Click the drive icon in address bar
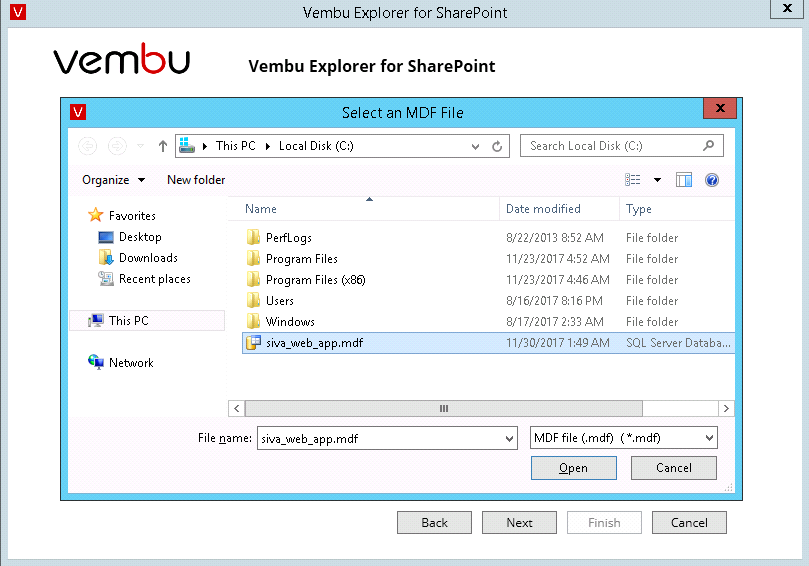809x566 pixels. point(187,146)
